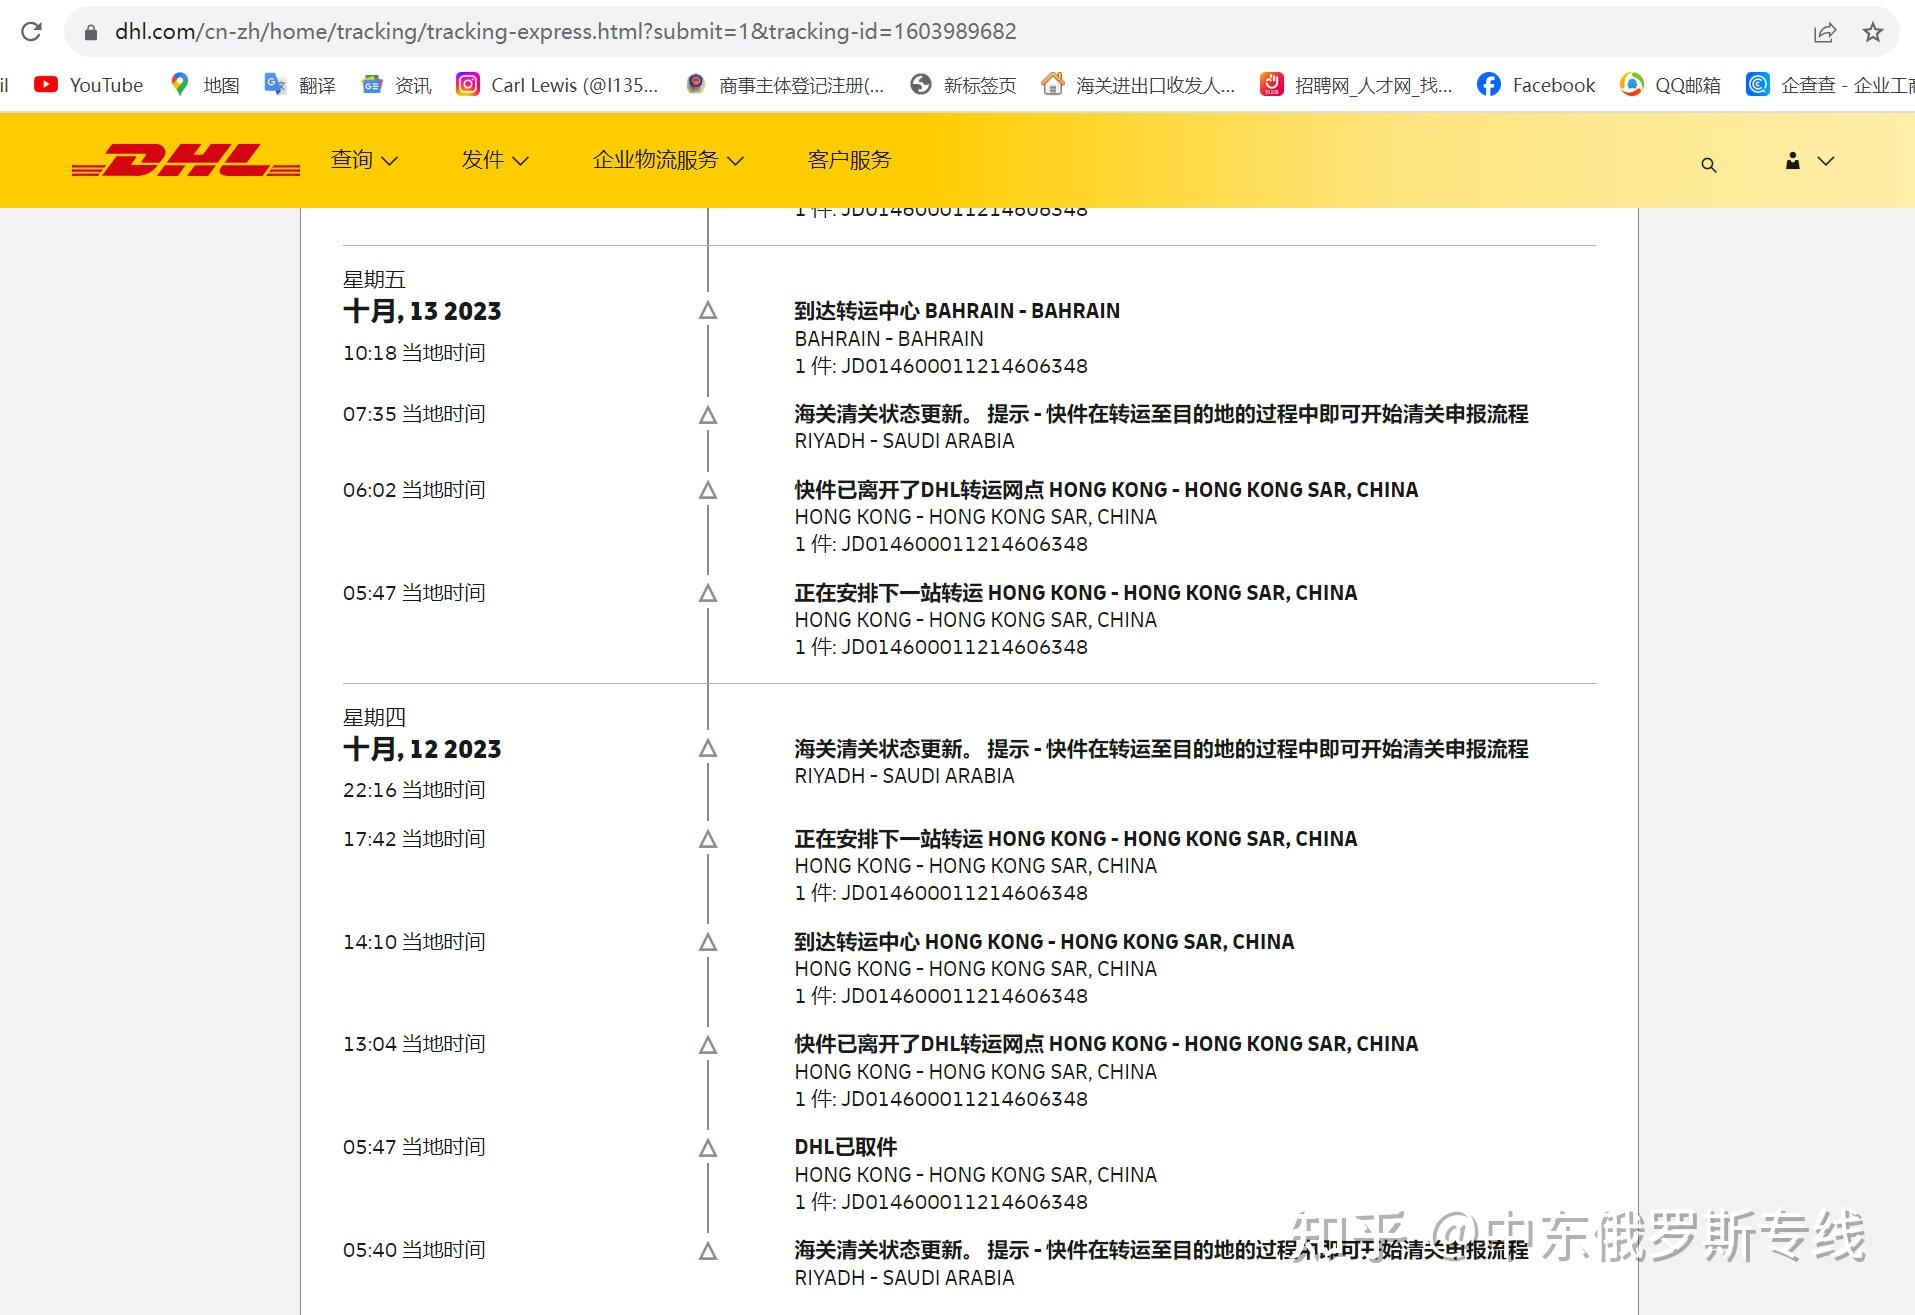
Task: Click the DHL已取件 status text
Action: (846, 1147)
